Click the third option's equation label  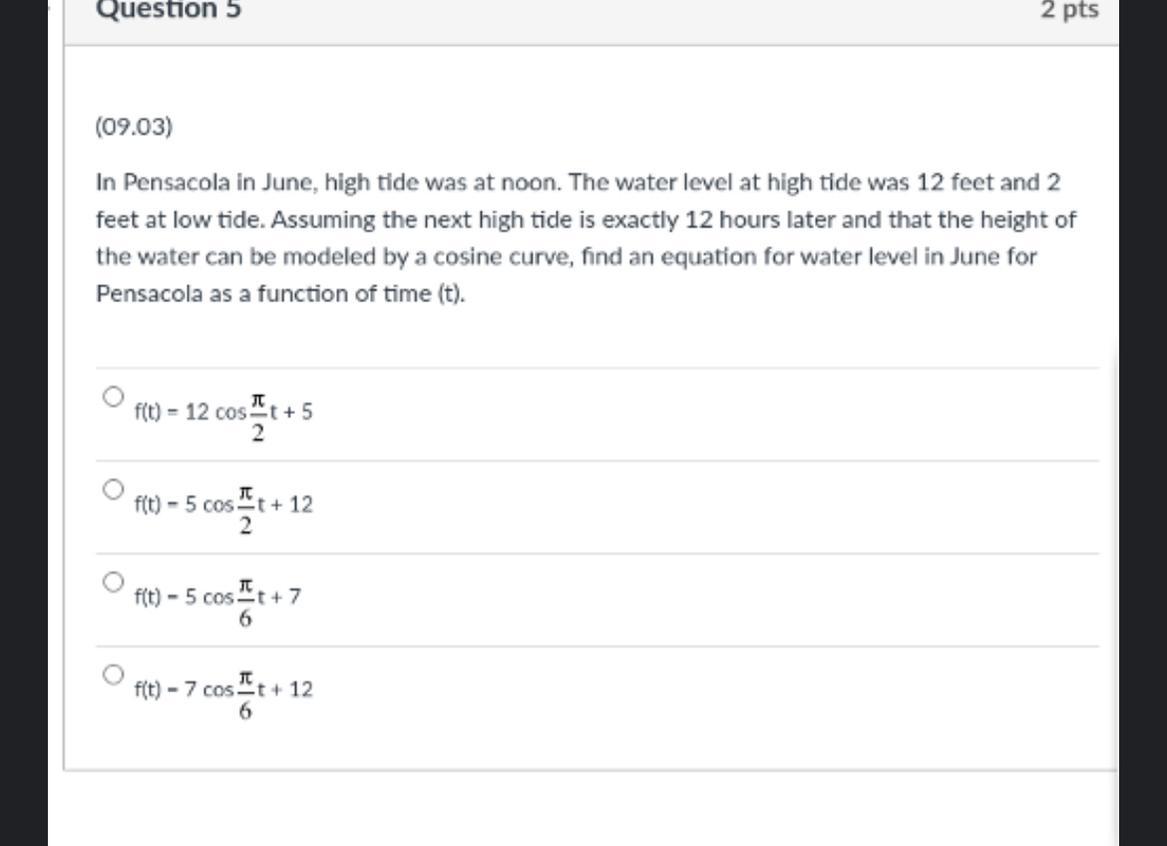(x=218, y=598)
